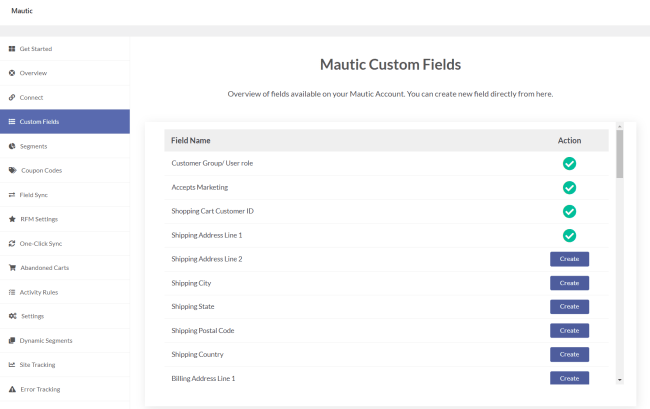650x409 pixels.
Task: Click green checkmark for Shopping Cart Customer ID
Action: 569,211
